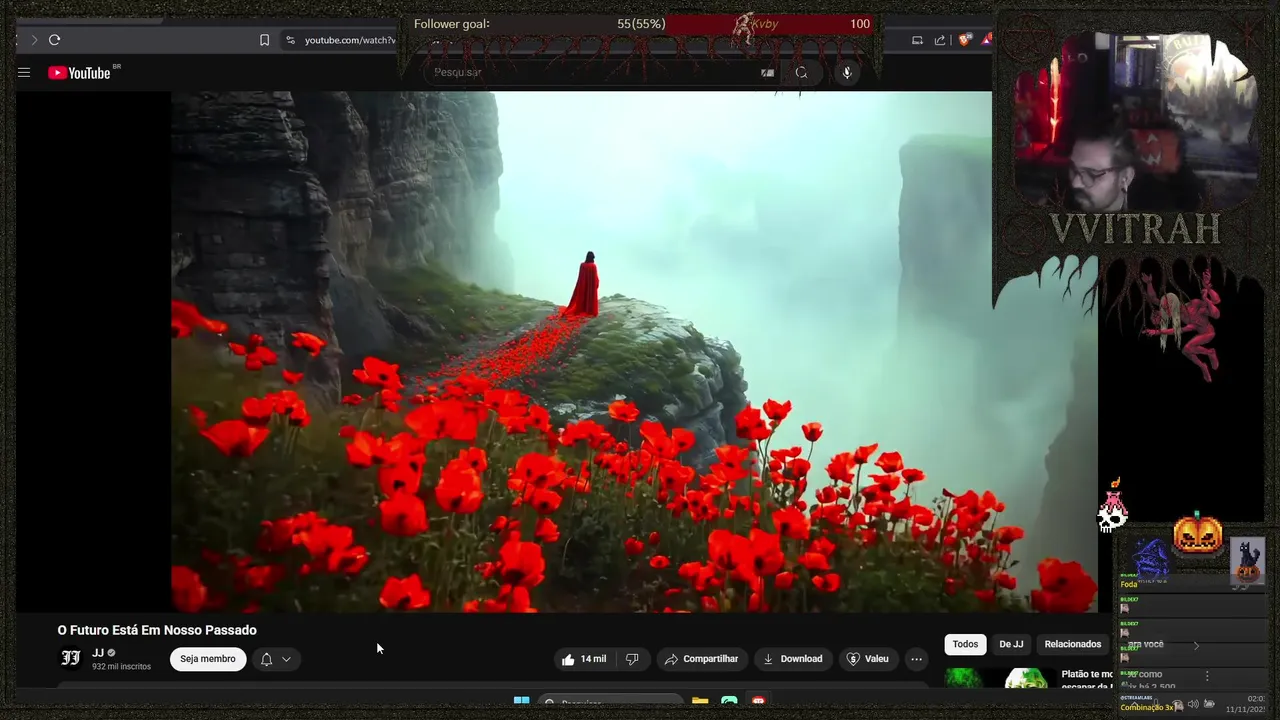Screen dimensions: 1280x720
Task: Open the recommended video three-dot options
Action: [x=1207, y=676]
